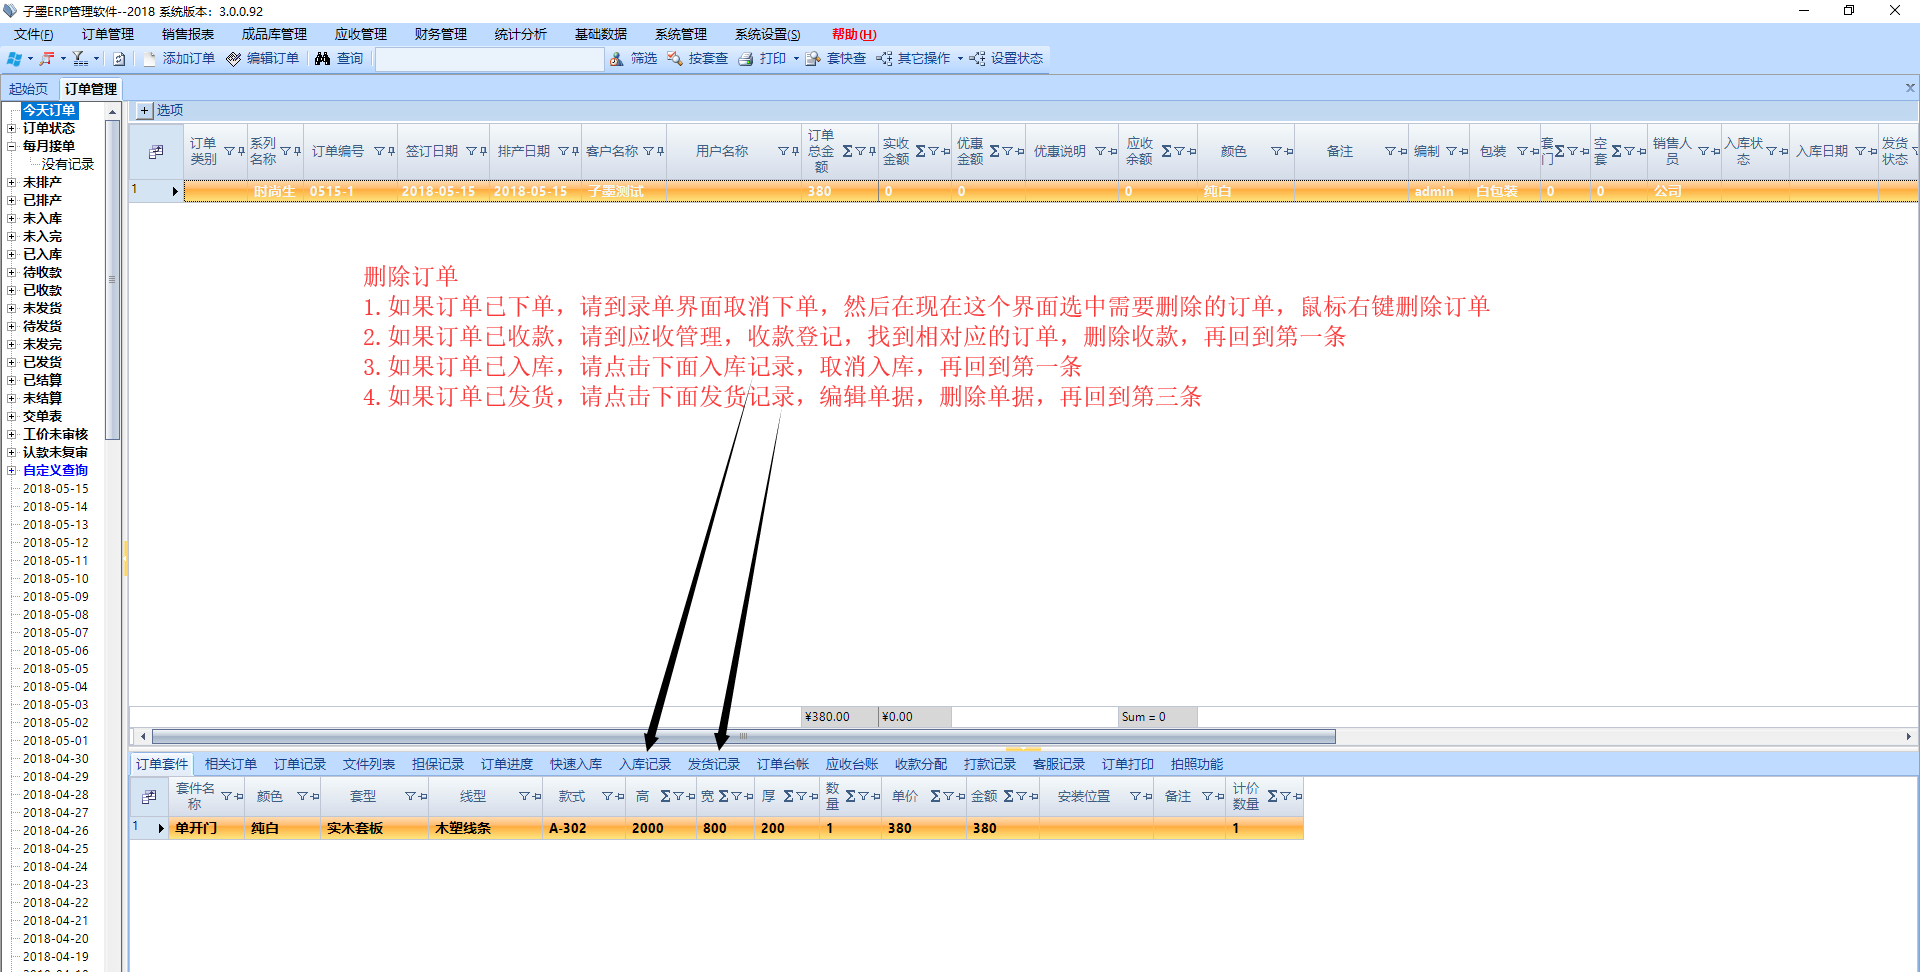Viewport: 1920px width, 972px height.
Task: Click the 编辑订单 (edit order) toolbar icon
Action: [x=234, y=59]
